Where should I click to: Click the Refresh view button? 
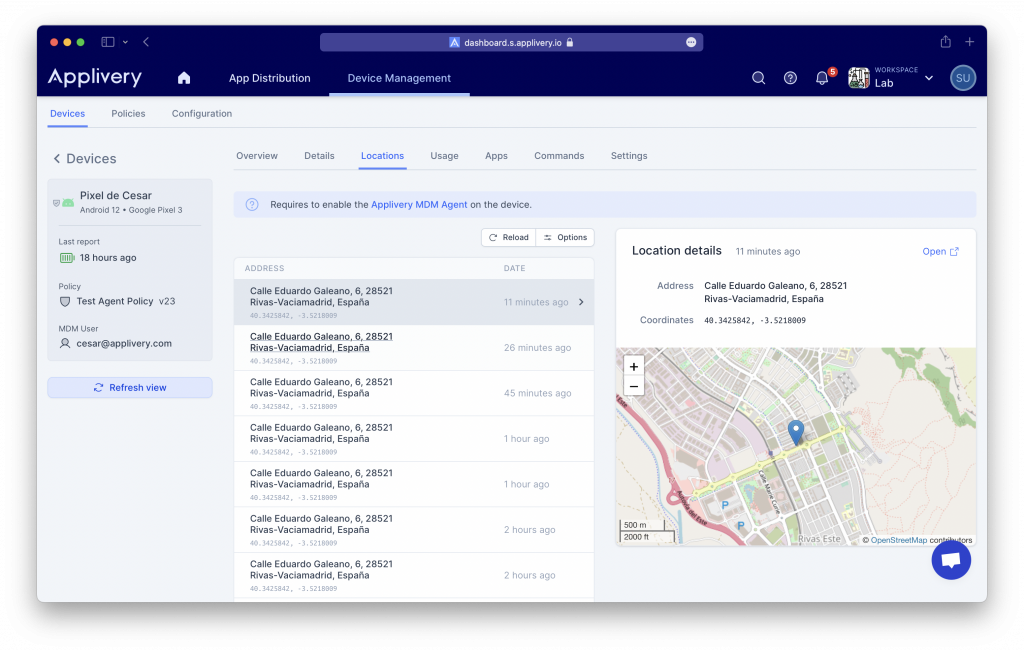(130, 388)
